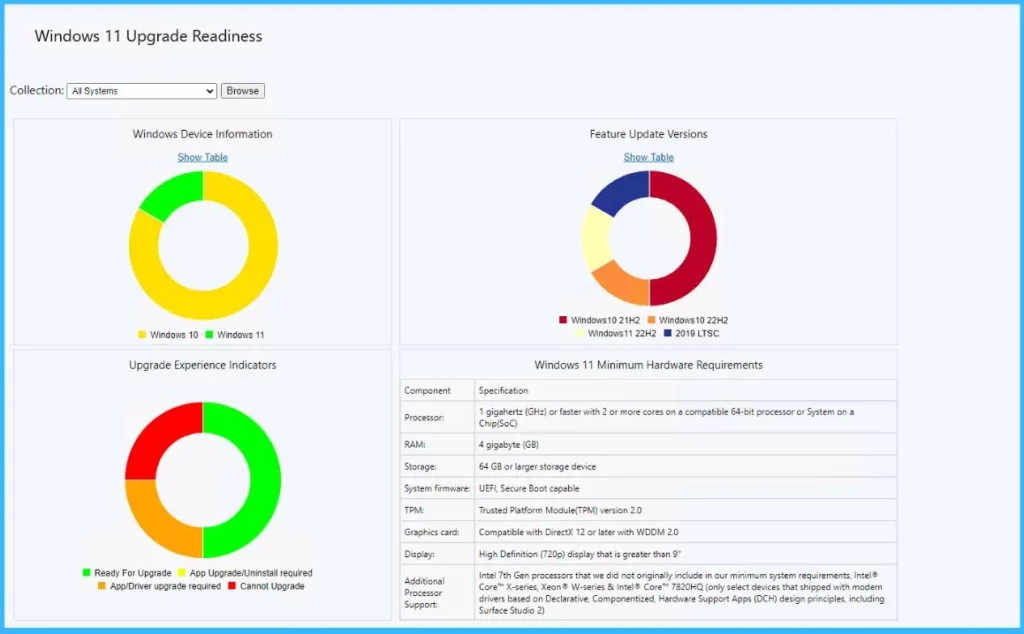Click the green Ready For Upgrade legend swatch

pos(86,573)
